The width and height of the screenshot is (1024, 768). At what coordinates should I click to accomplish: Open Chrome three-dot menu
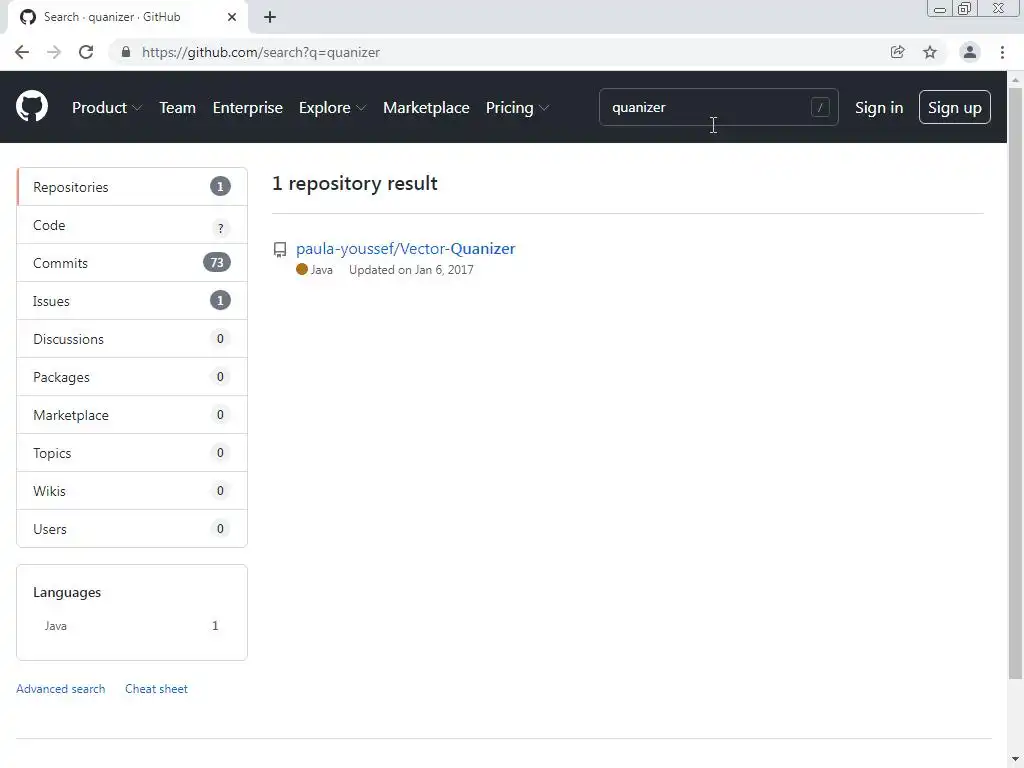[x=1002, y=52]
